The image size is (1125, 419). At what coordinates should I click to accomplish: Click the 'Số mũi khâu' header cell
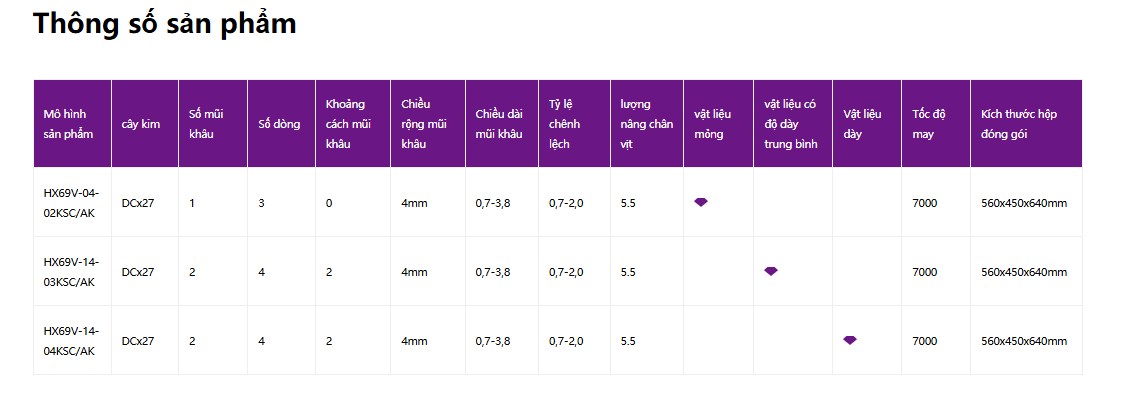pos(213,124)
